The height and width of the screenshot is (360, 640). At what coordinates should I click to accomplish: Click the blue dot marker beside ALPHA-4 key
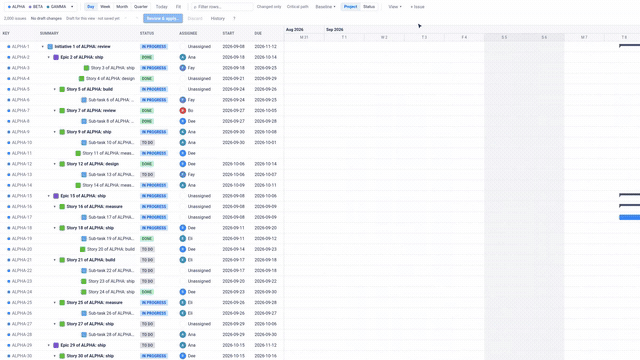pyautogui.click(x=9, y=78)
